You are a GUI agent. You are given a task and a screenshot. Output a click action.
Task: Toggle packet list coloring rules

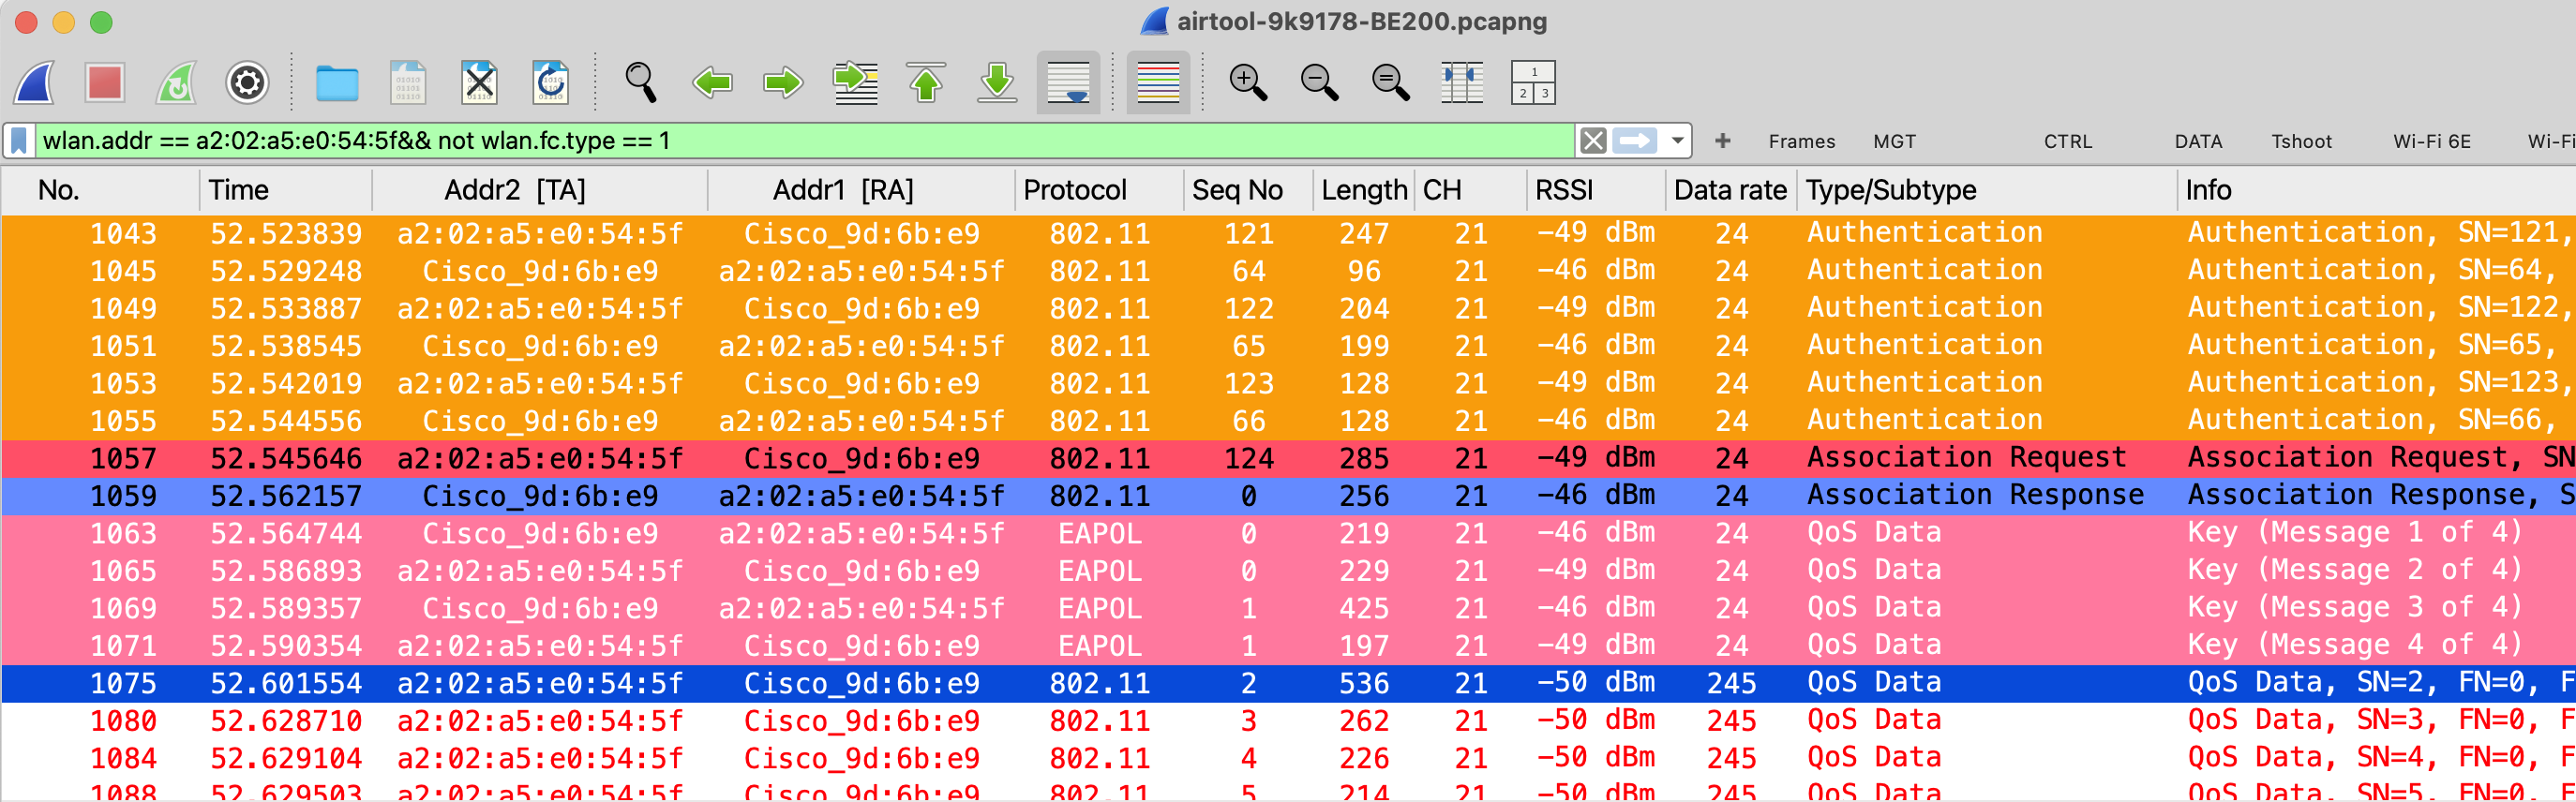(1158, 83)
